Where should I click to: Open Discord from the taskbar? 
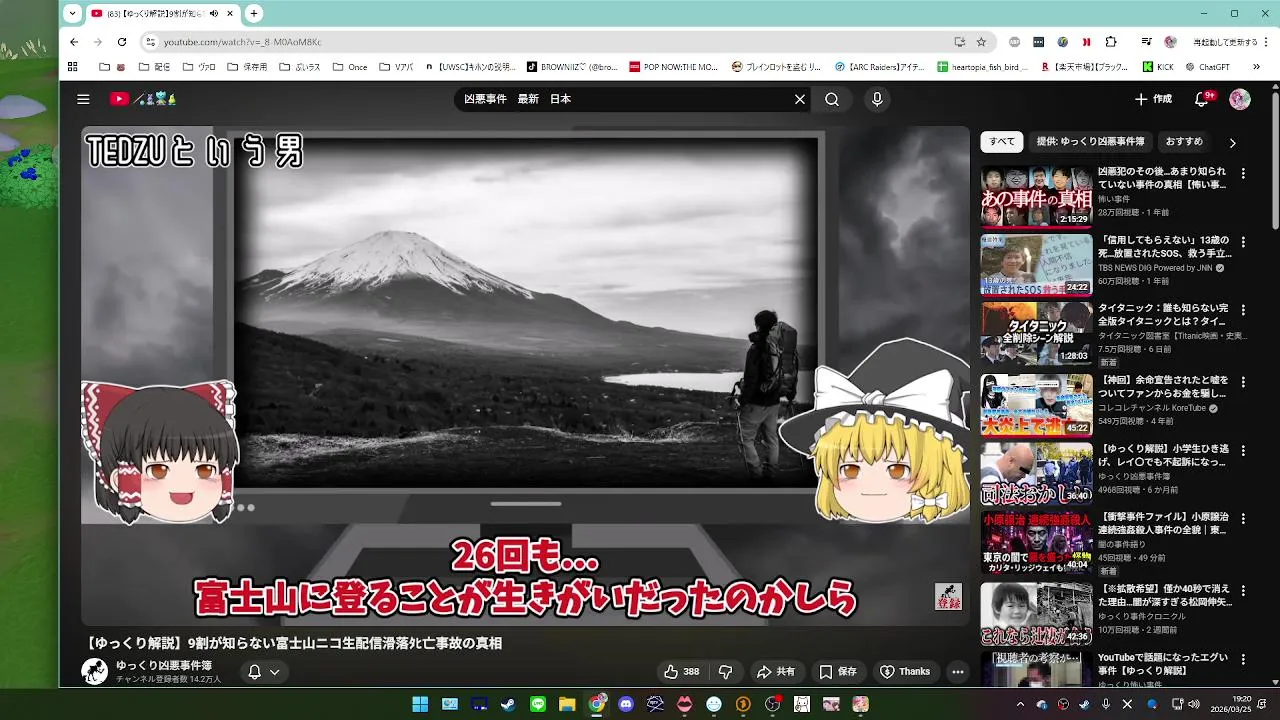tap(626, 704)
